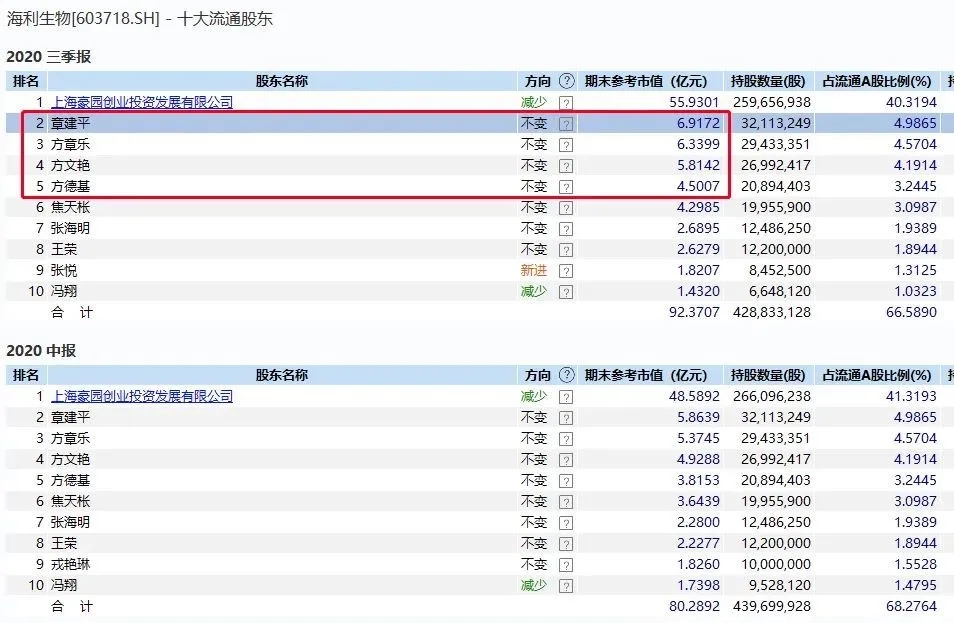Click question icon in 三季报 上海豪园 row
This screenshot has height=623, width=954.
tap(566, 103)
